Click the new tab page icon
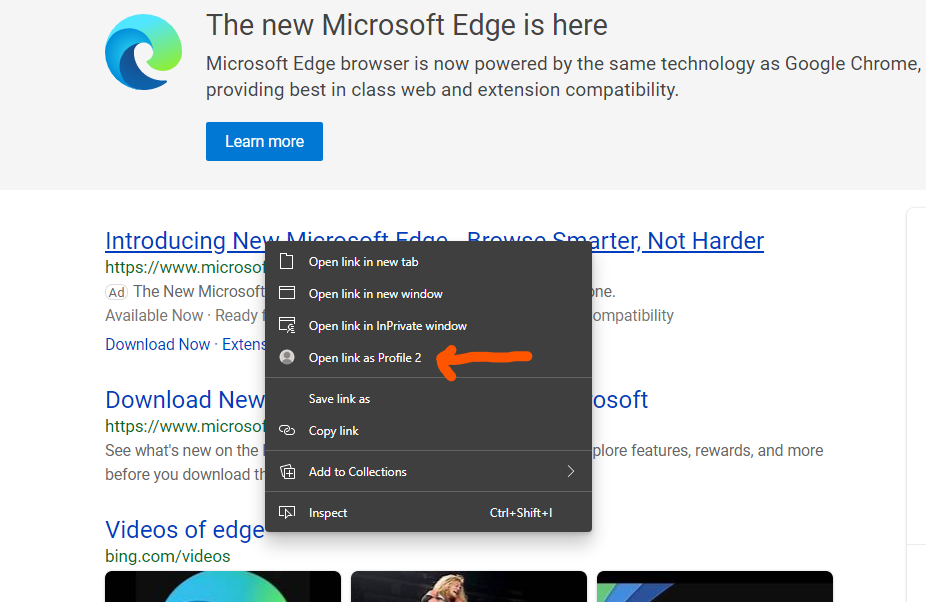 286,261
